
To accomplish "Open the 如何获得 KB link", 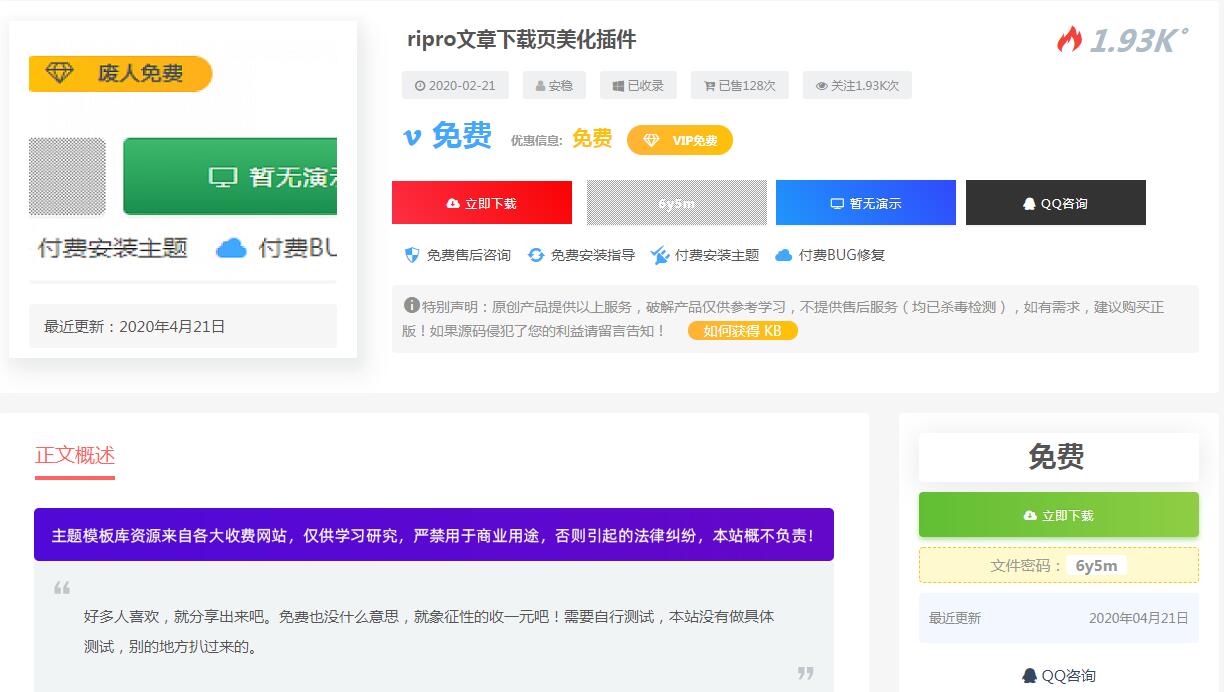I will pos(742,330).
